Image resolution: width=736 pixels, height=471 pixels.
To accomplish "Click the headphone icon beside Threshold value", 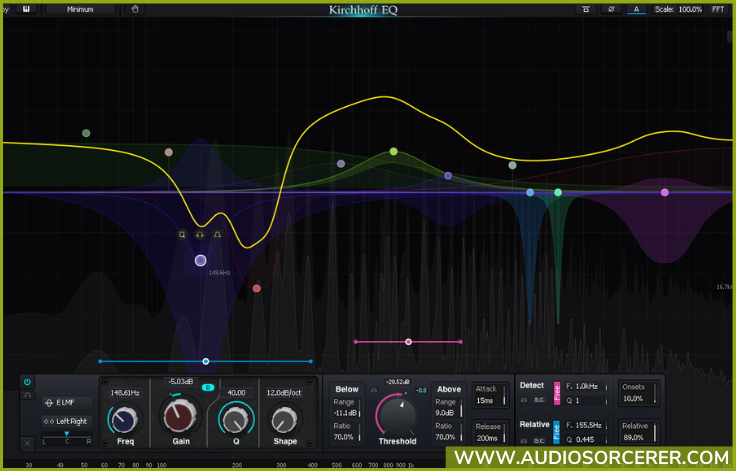I will click(374, 390).
